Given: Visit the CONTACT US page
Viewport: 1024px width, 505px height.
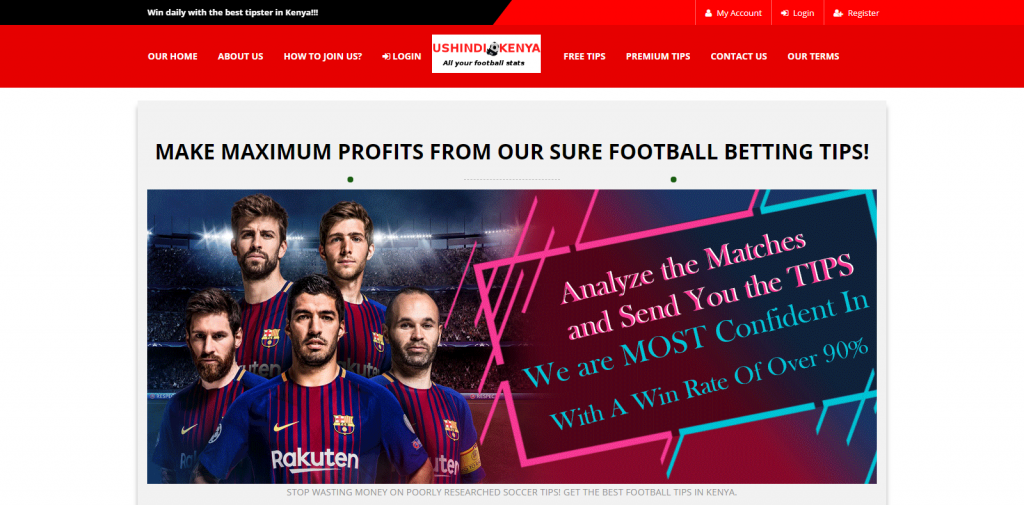Looking at the screenshot, I should tap(739, 56).
